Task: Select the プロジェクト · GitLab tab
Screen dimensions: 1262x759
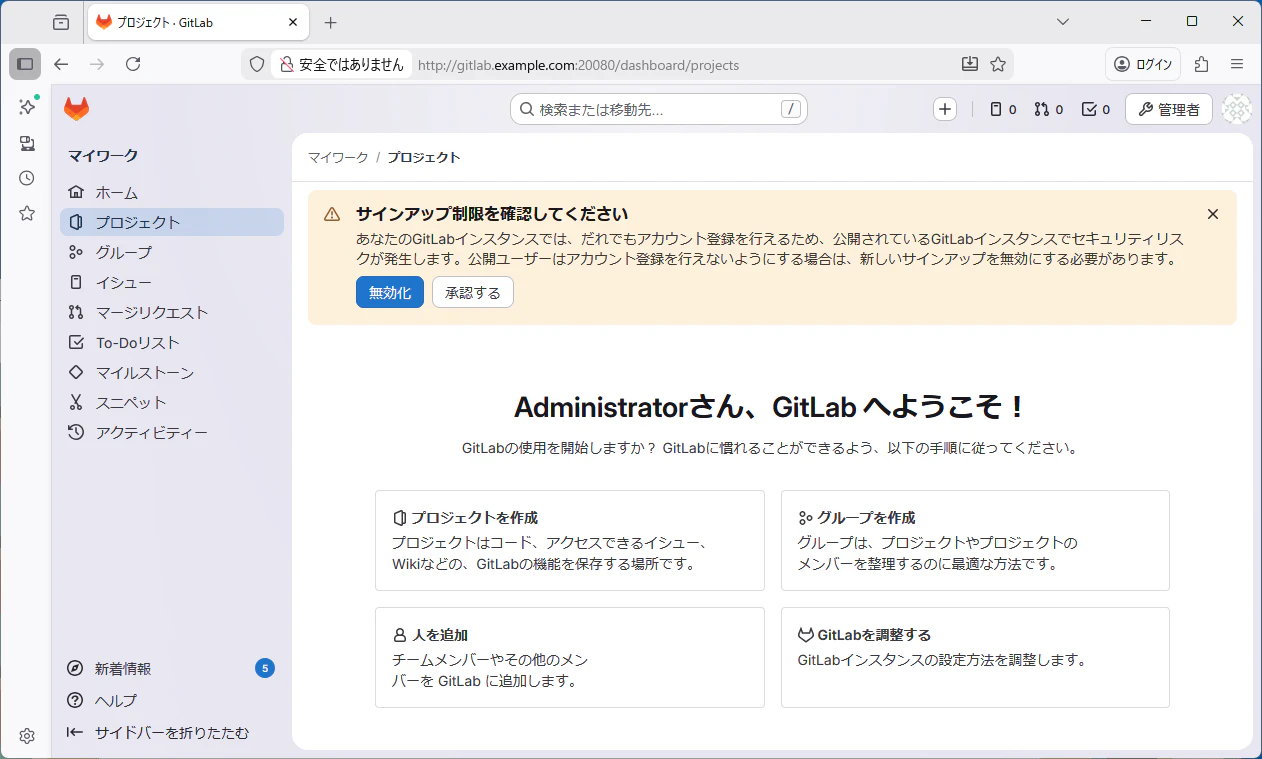Action: pos(198,22)
